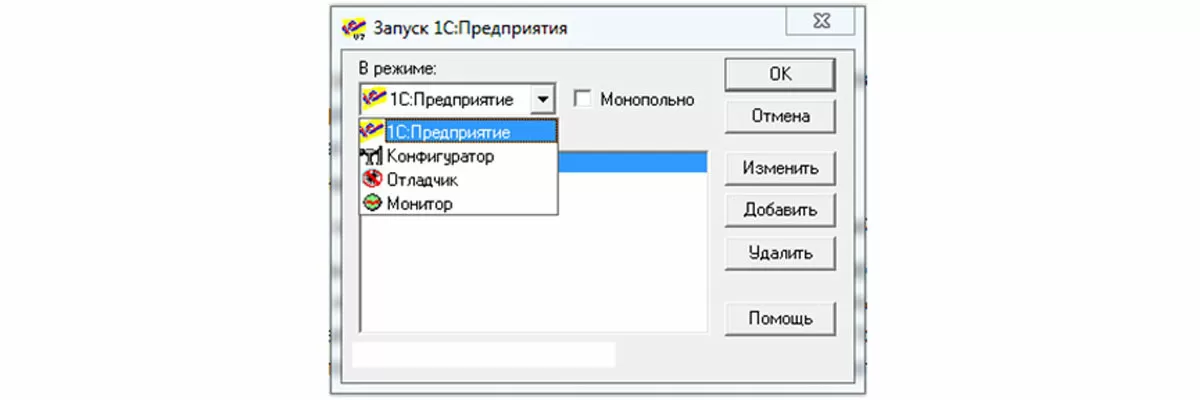This screenshot has width=1200, height=400.
Task: Pick the Отладчик text entry
Action: pos(422,180)
